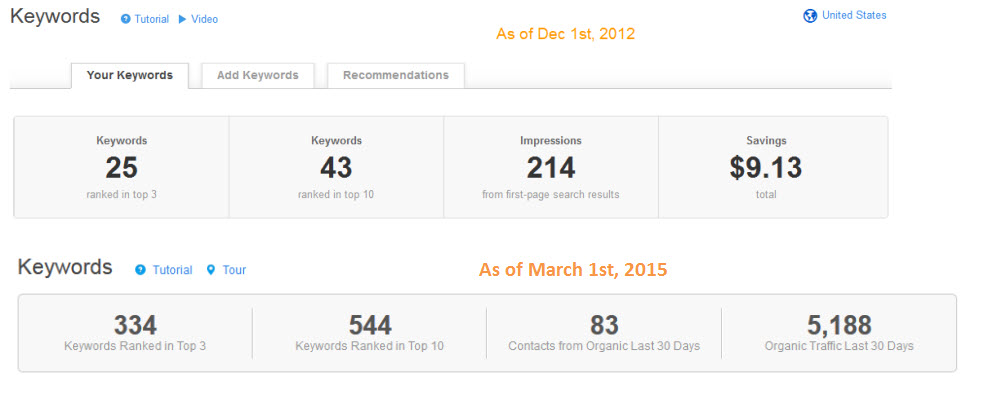Click the 334 Keywords Ranked in Top 3 stat
The height and width of the screenshot is (418, 996).
coord(135,333)
